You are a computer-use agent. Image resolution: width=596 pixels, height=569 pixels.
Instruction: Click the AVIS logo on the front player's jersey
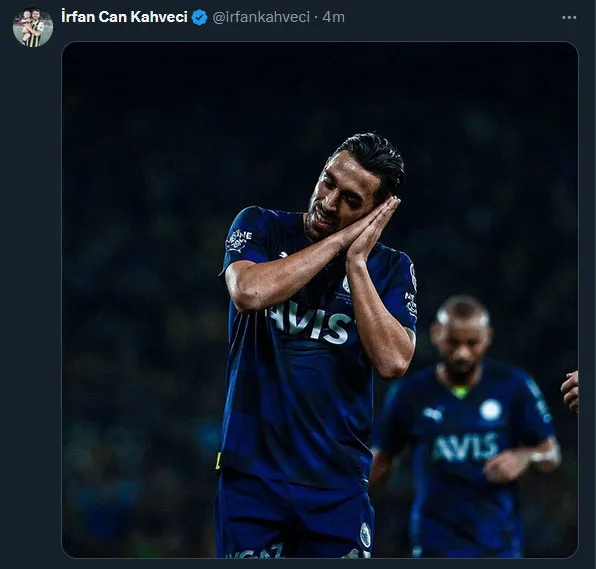coord(309,322)
